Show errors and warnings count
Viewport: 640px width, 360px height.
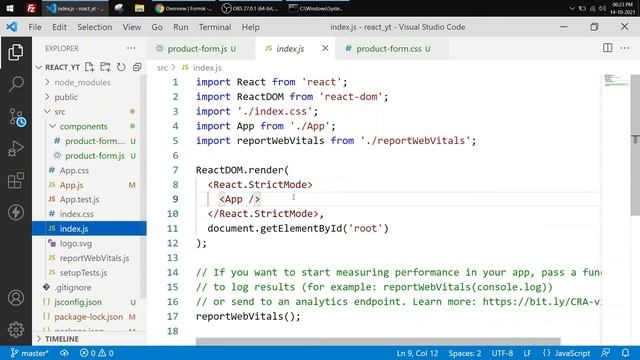[x=97, y=353]
